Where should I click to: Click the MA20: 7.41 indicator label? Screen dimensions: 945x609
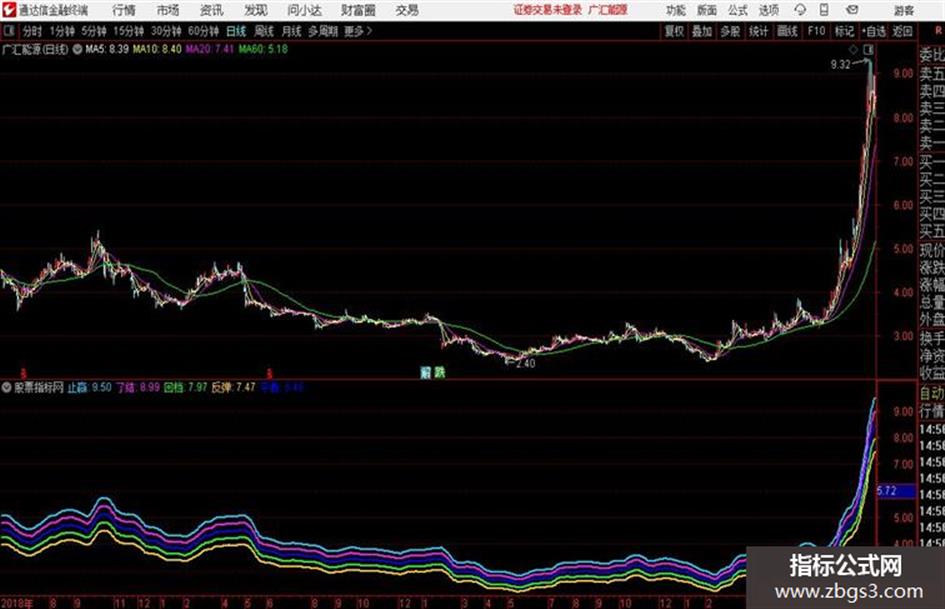[x=209, y=49]
